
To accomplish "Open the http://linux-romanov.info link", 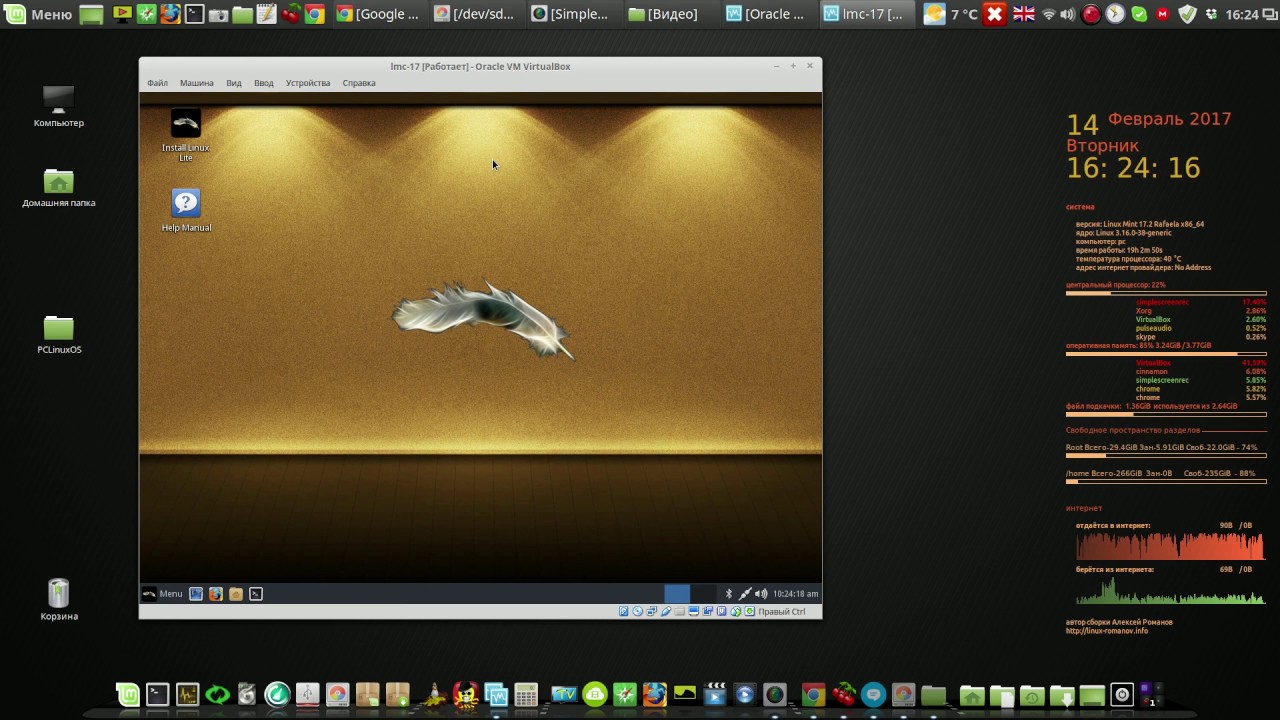I will coord(1107,631).
